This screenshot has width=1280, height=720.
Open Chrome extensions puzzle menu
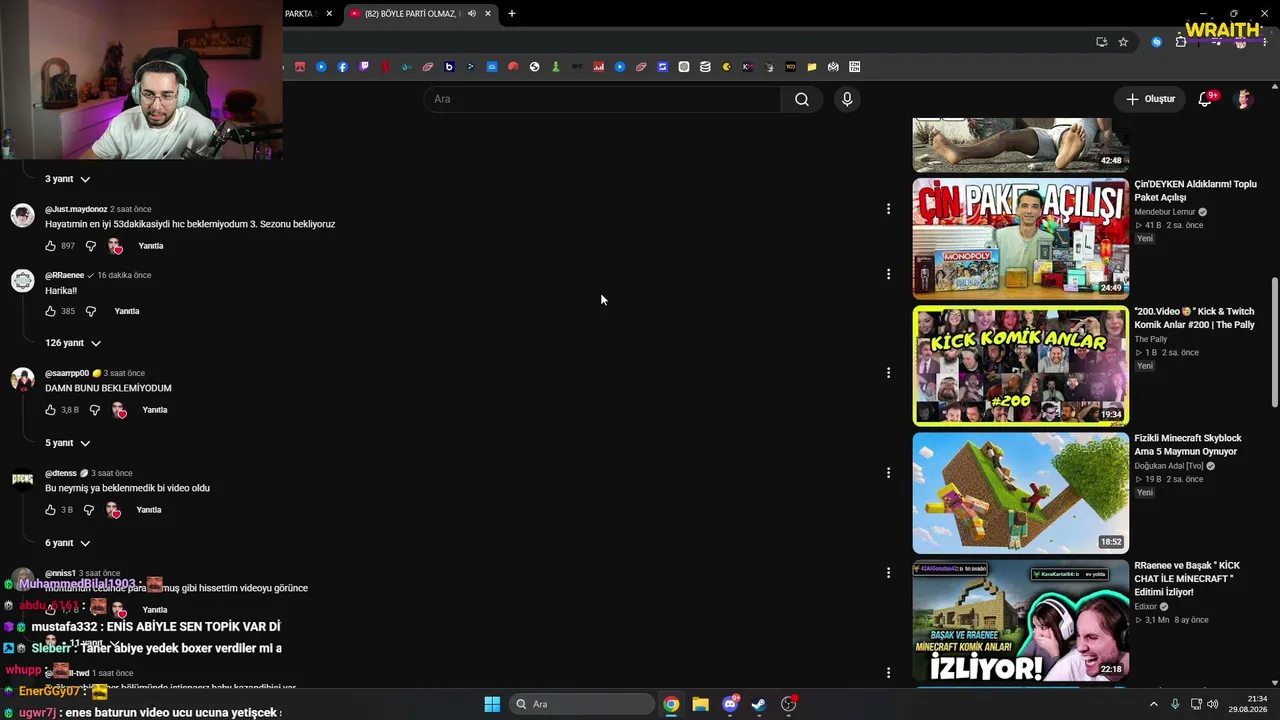coord(1181,42)
